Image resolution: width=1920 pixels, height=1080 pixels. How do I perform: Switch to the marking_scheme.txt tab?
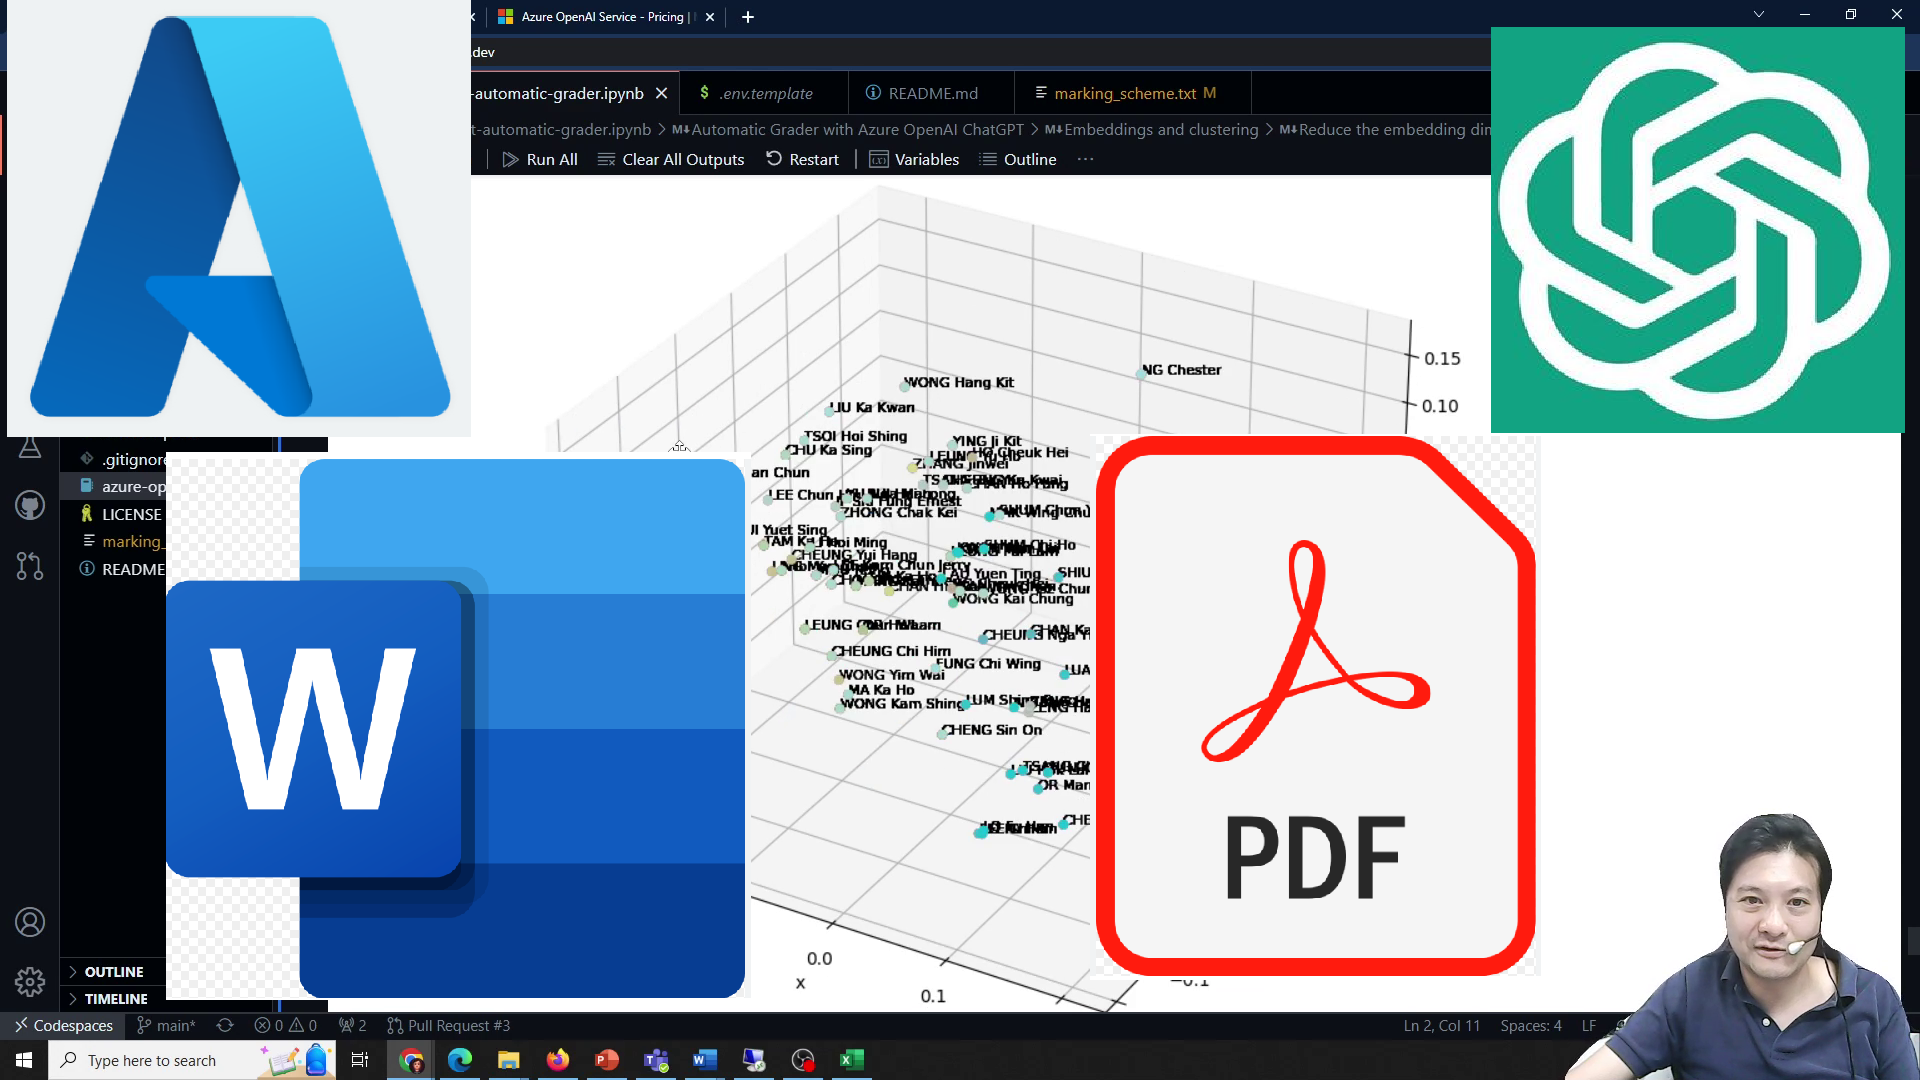(1125, 93)
